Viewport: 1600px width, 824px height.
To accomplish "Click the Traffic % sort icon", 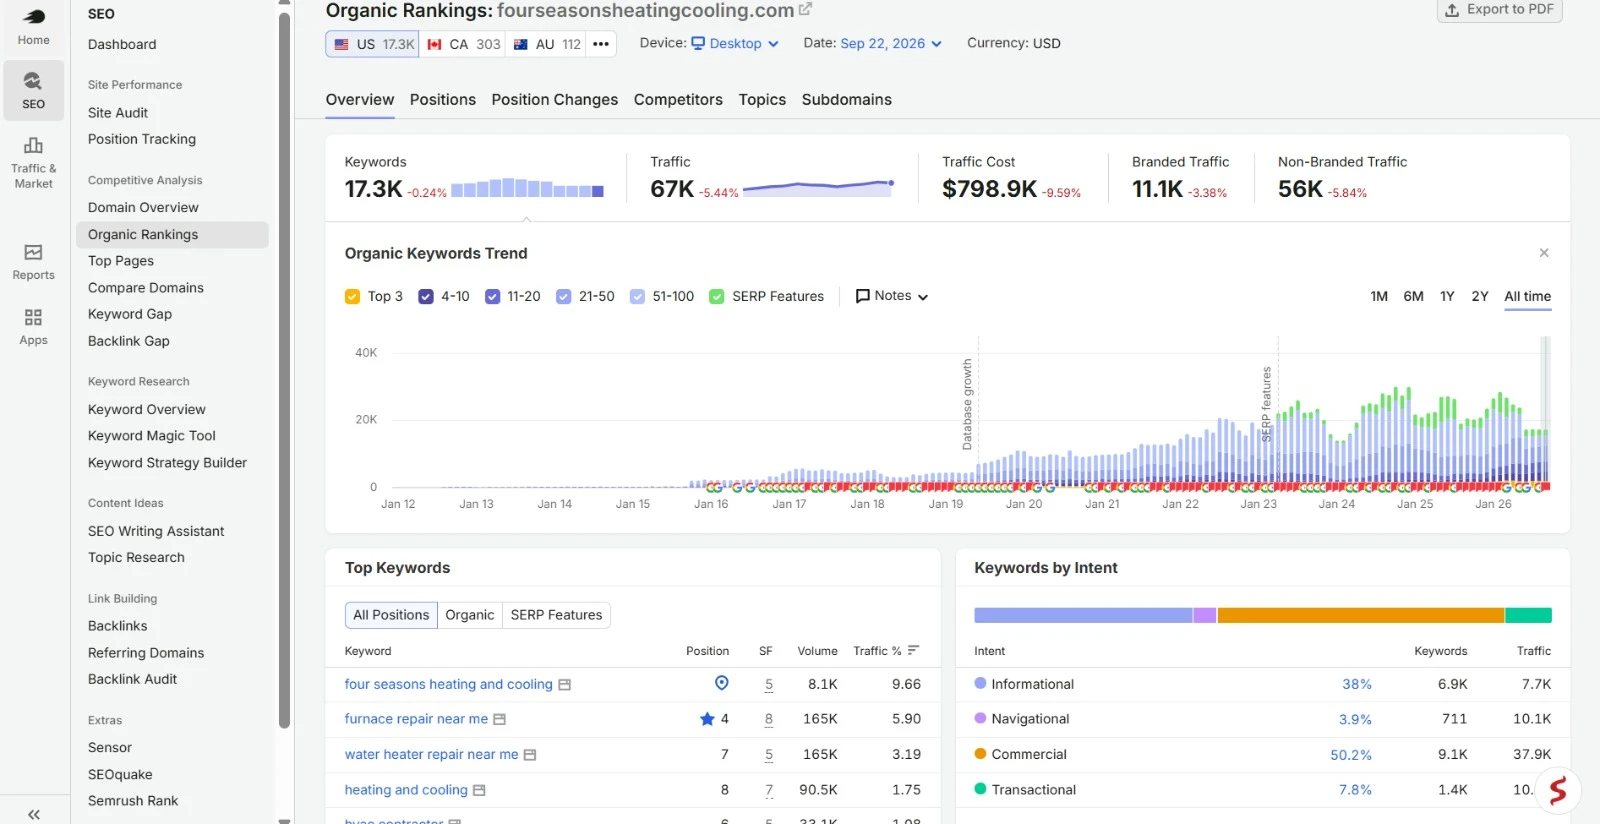I will (x=913, y=650).
